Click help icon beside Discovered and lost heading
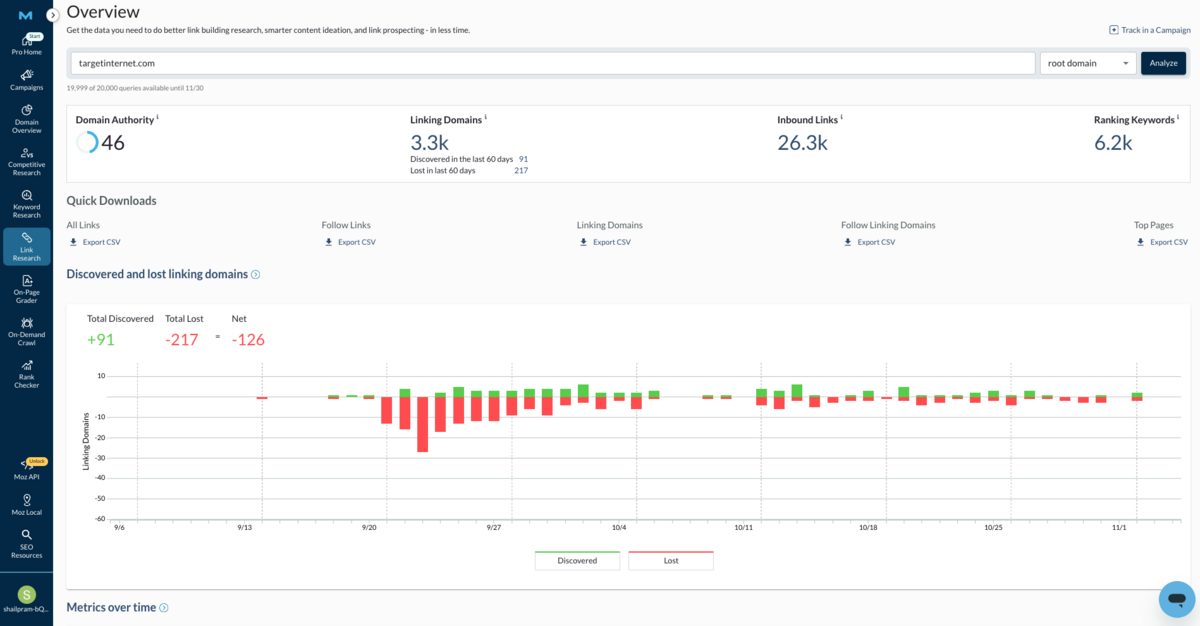The image size is (1200, 626). 256,274
